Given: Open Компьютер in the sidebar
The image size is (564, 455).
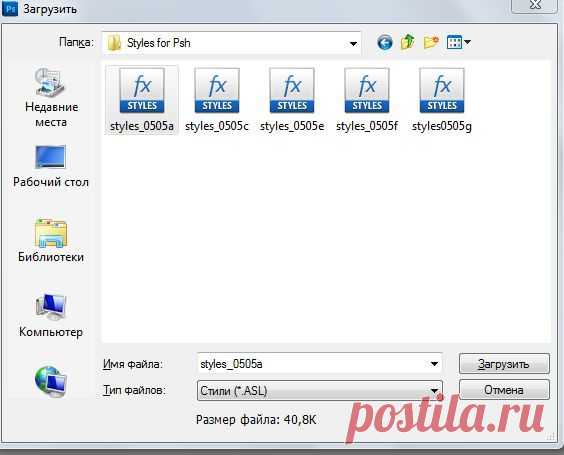Looking at the screenshot, I should (51, 315).
